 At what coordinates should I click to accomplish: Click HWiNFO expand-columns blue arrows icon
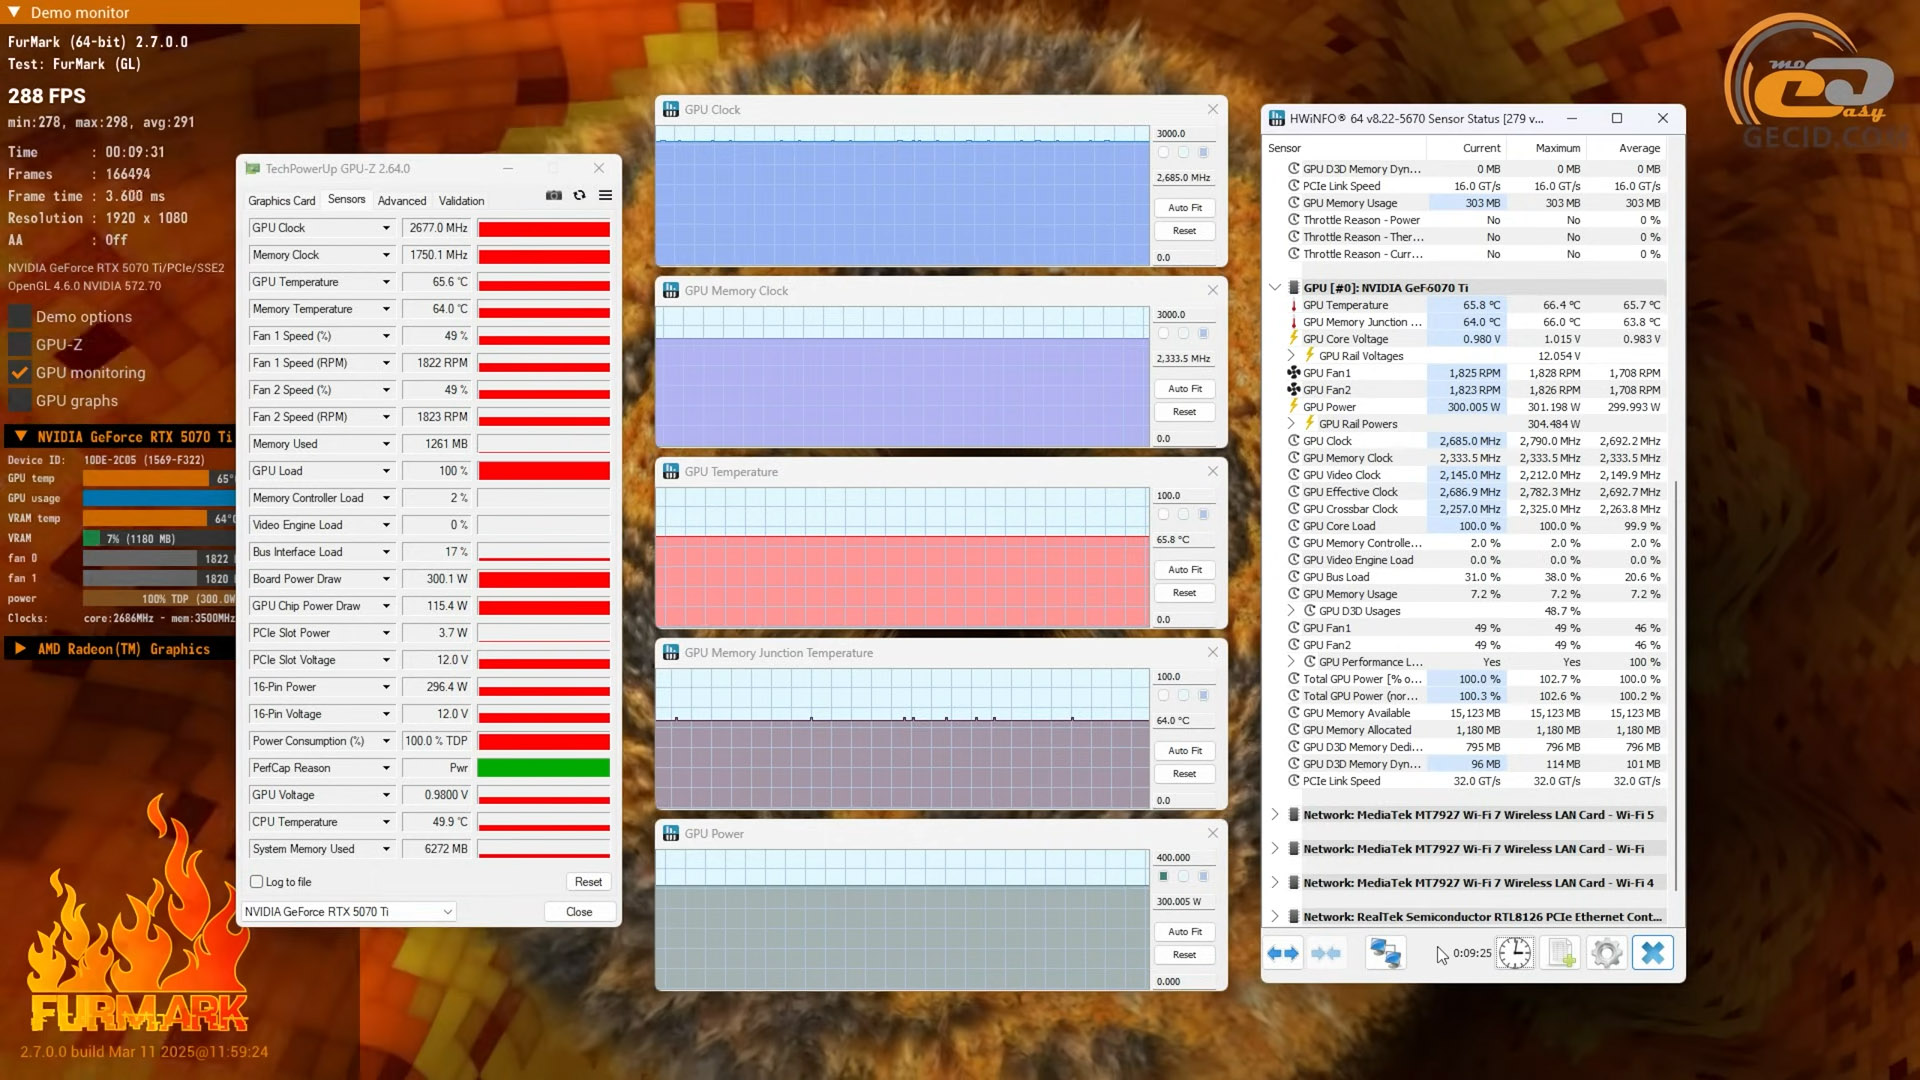click(x=1283, y=953)
